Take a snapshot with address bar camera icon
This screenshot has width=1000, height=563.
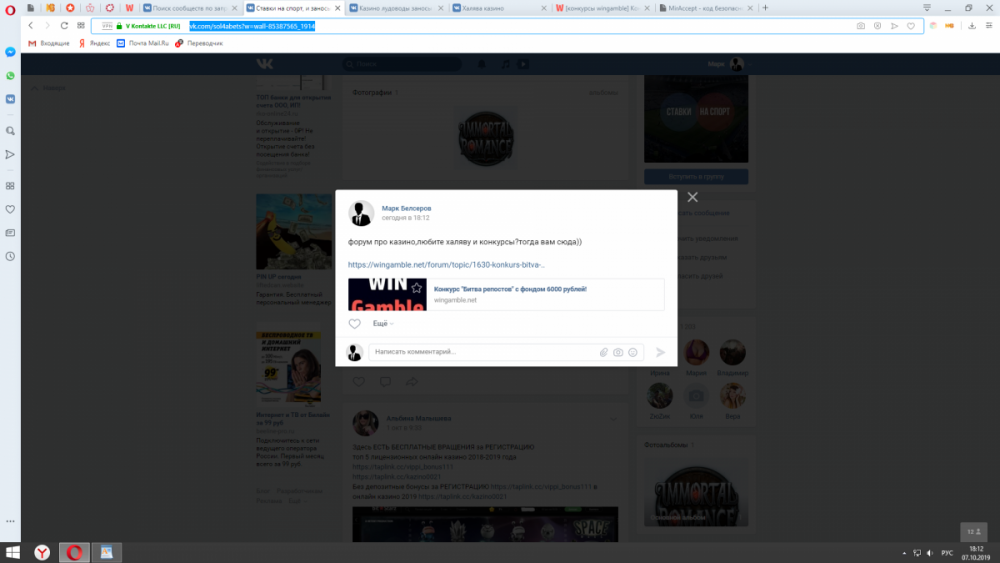point(861,26)
